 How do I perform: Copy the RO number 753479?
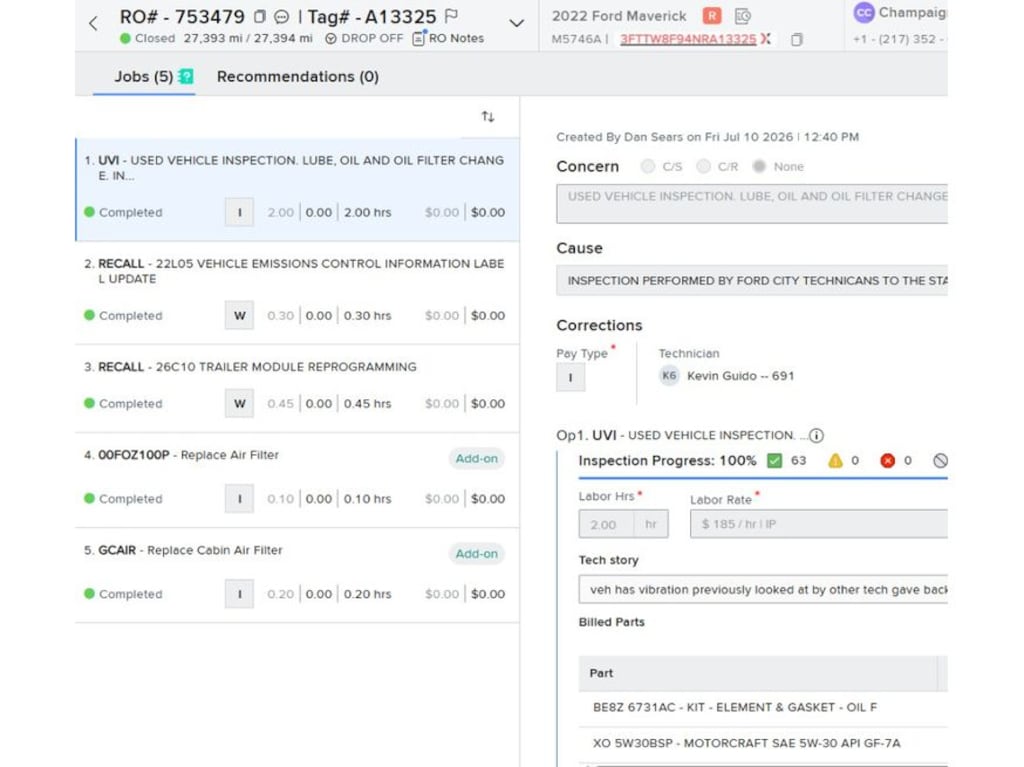pos(260,16)
